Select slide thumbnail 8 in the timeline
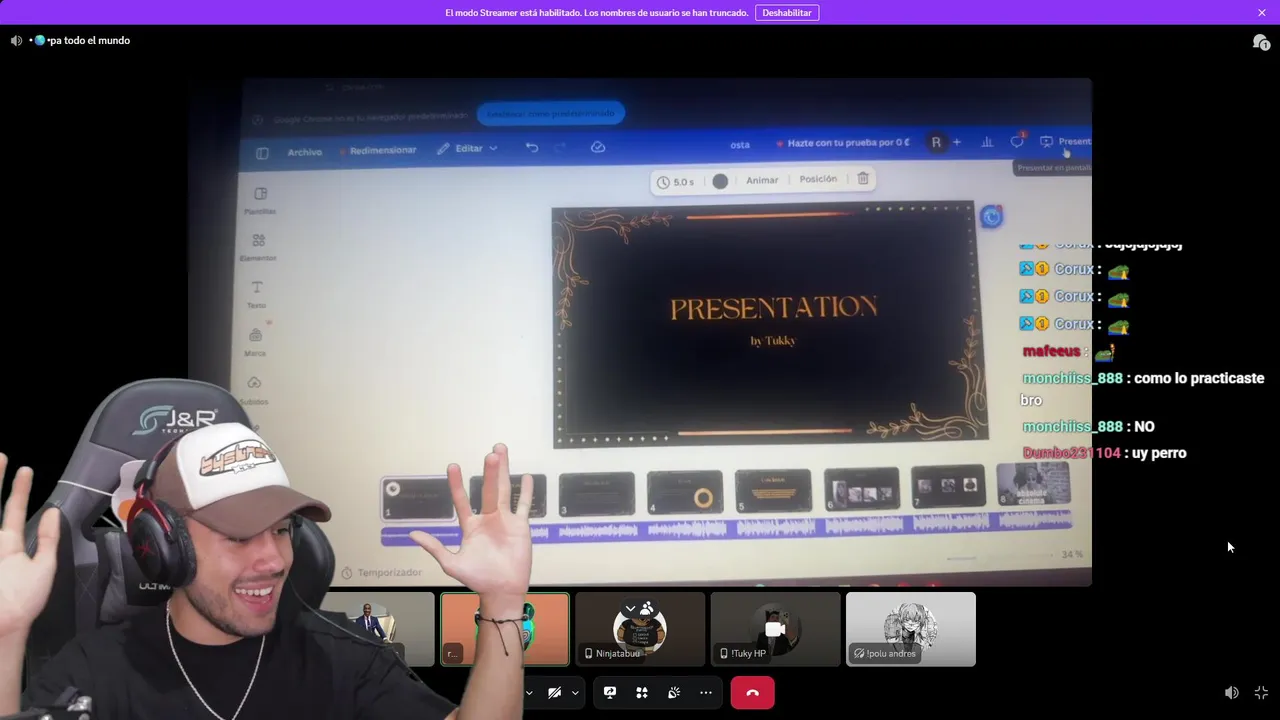This screenshot has width=1280, height=720. tap(1034, 484)
